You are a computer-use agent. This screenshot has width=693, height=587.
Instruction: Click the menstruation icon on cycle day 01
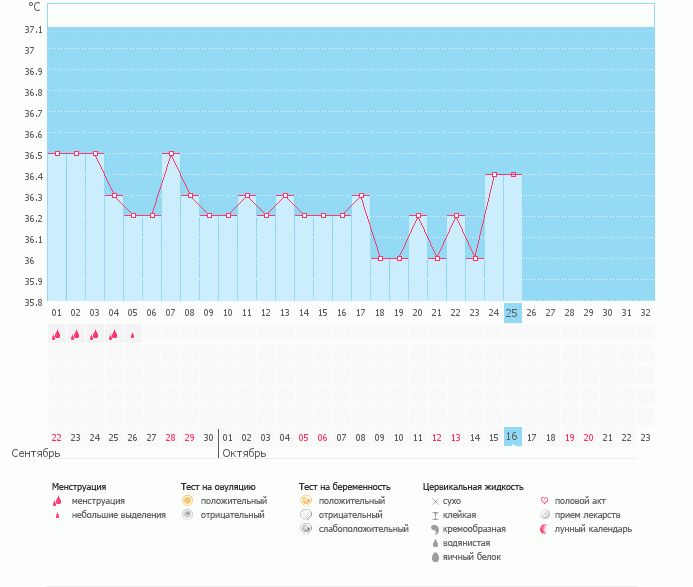[x=56, y=335]
